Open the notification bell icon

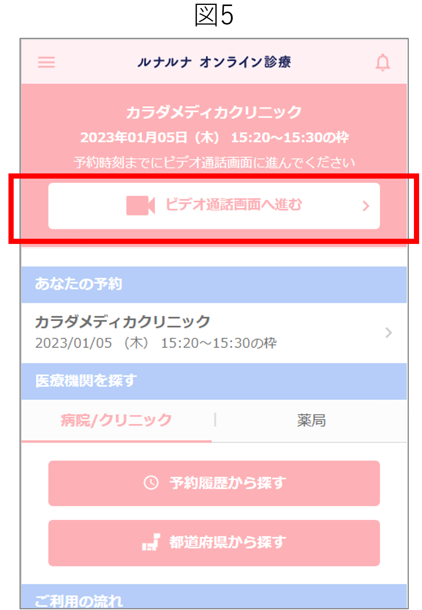point(382,62)
